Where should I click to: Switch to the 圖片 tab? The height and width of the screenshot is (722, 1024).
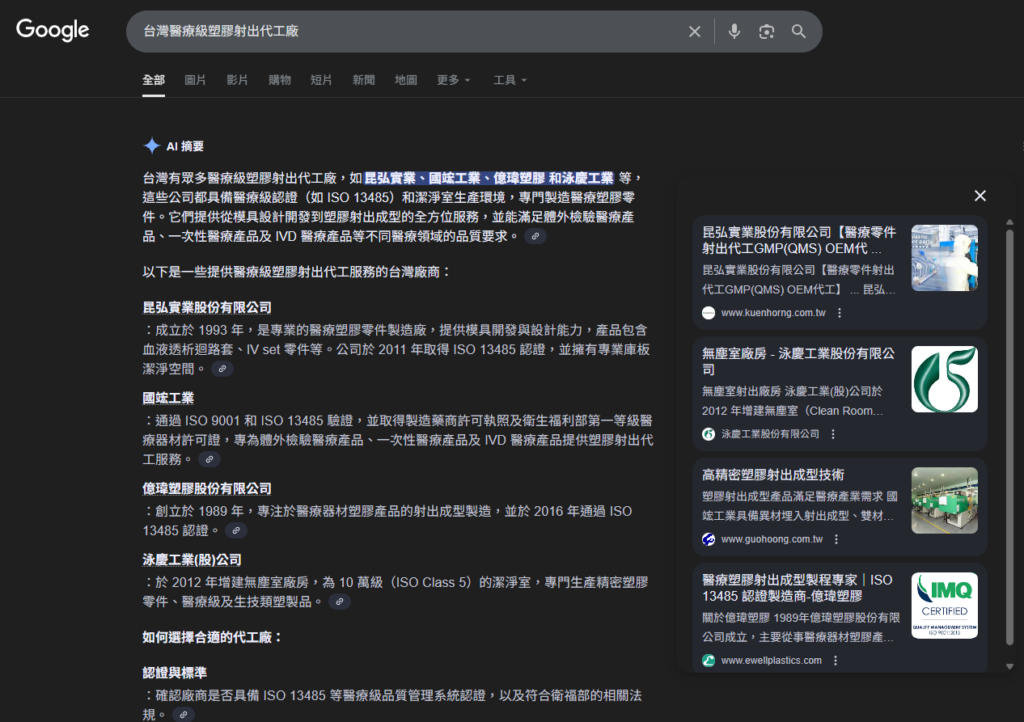coord(195,80)
